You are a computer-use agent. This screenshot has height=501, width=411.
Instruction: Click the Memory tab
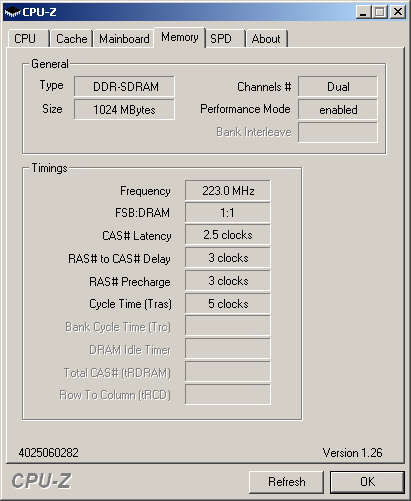click(180, 37)
